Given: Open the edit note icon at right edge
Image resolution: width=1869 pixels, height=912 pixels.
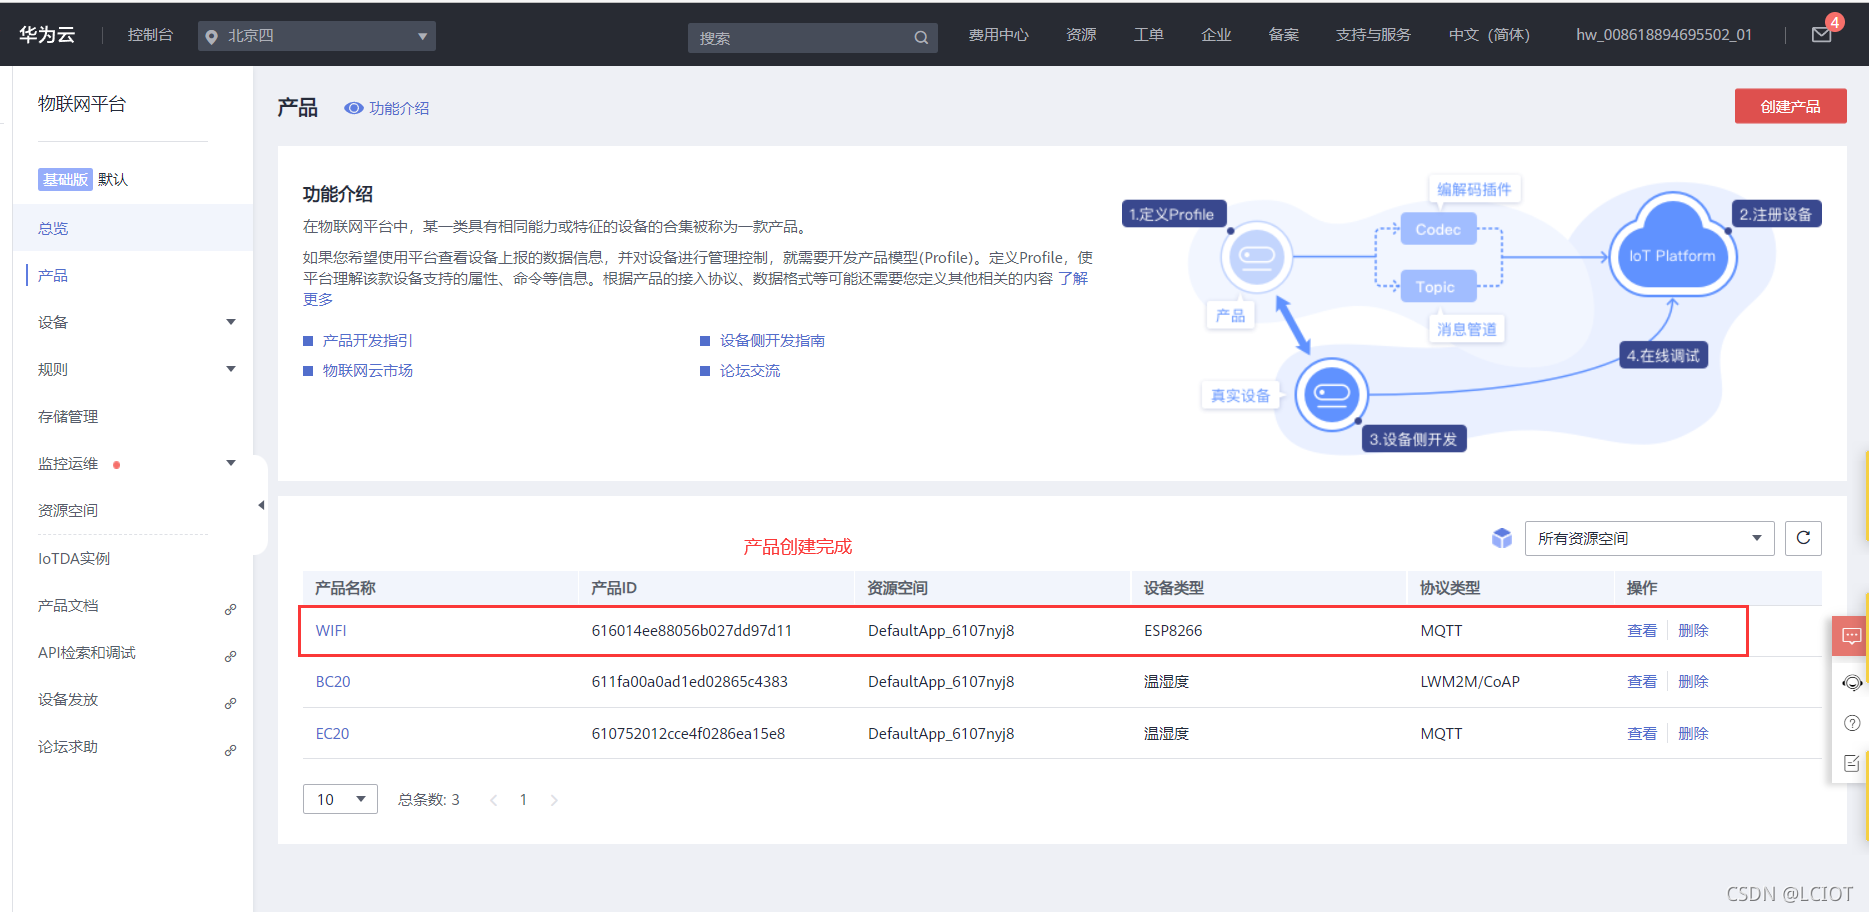Looking at the screenshot, I should pyautogui.click(x=1852, y=763).
